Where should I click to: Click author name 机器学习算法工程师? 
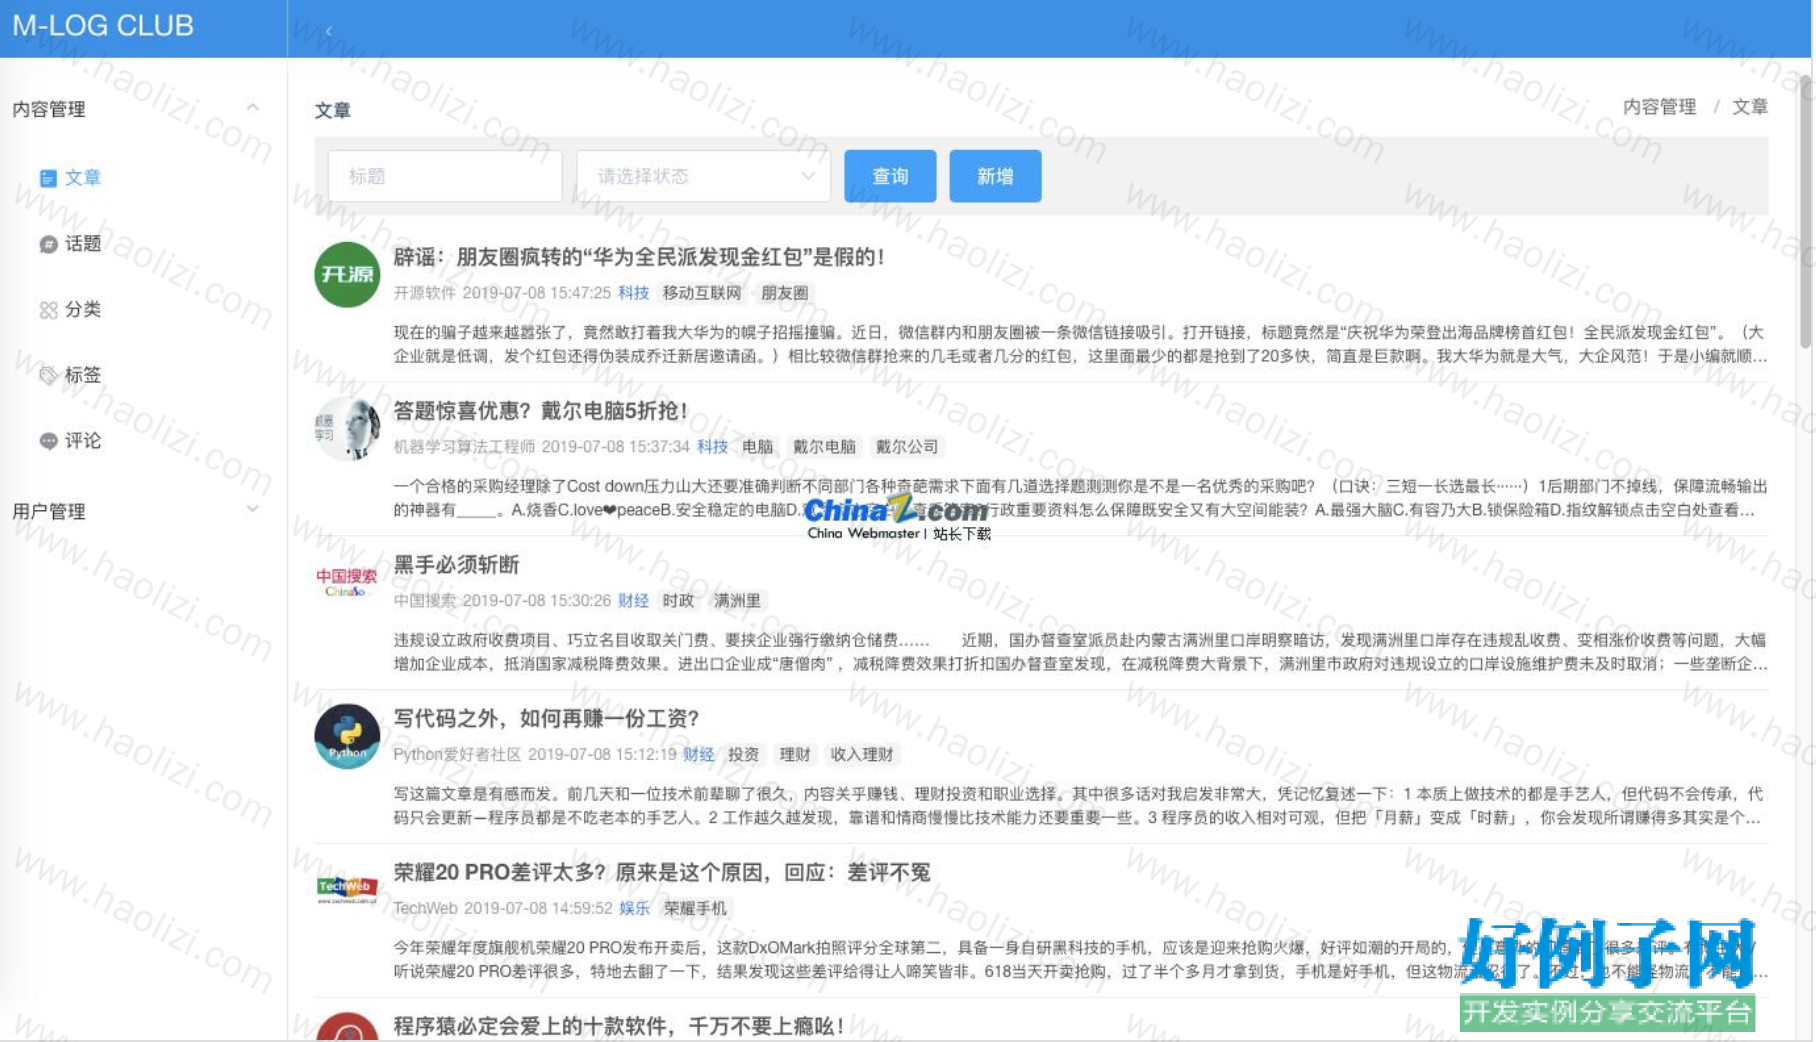click(464, 447)
